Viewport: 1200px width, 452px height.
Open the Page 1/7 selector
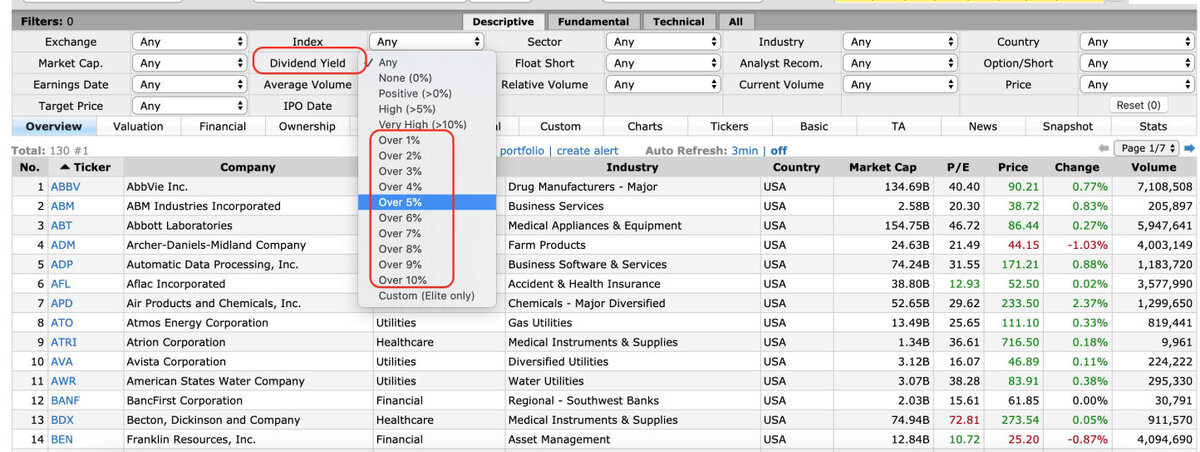coord(1149,148)
